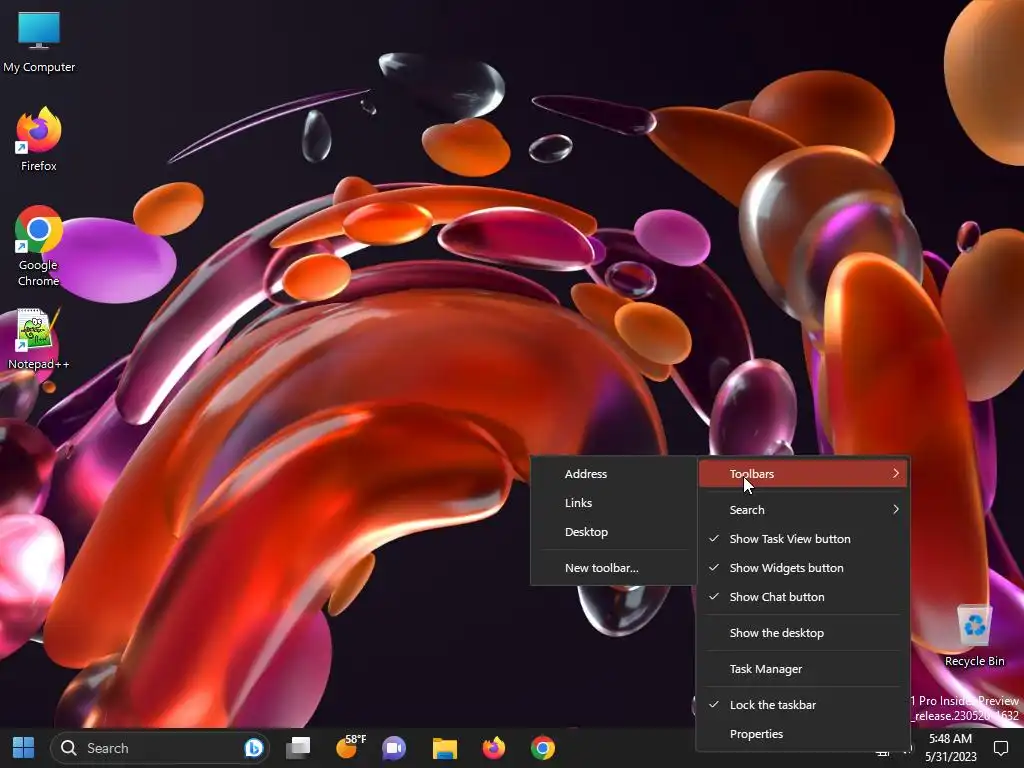Open Properties from the context menu
The image size is (1024, 768).
(x=804, y=734)
